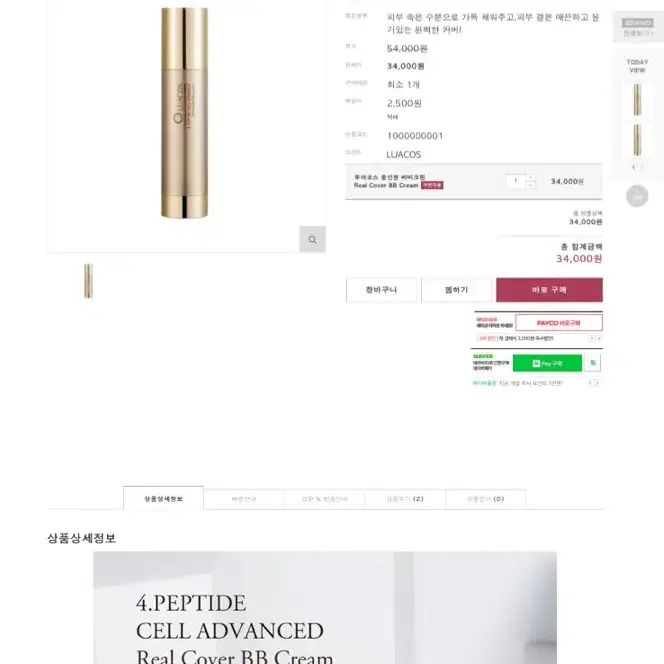Select the product thumbnail below main image

pos(88,281)
